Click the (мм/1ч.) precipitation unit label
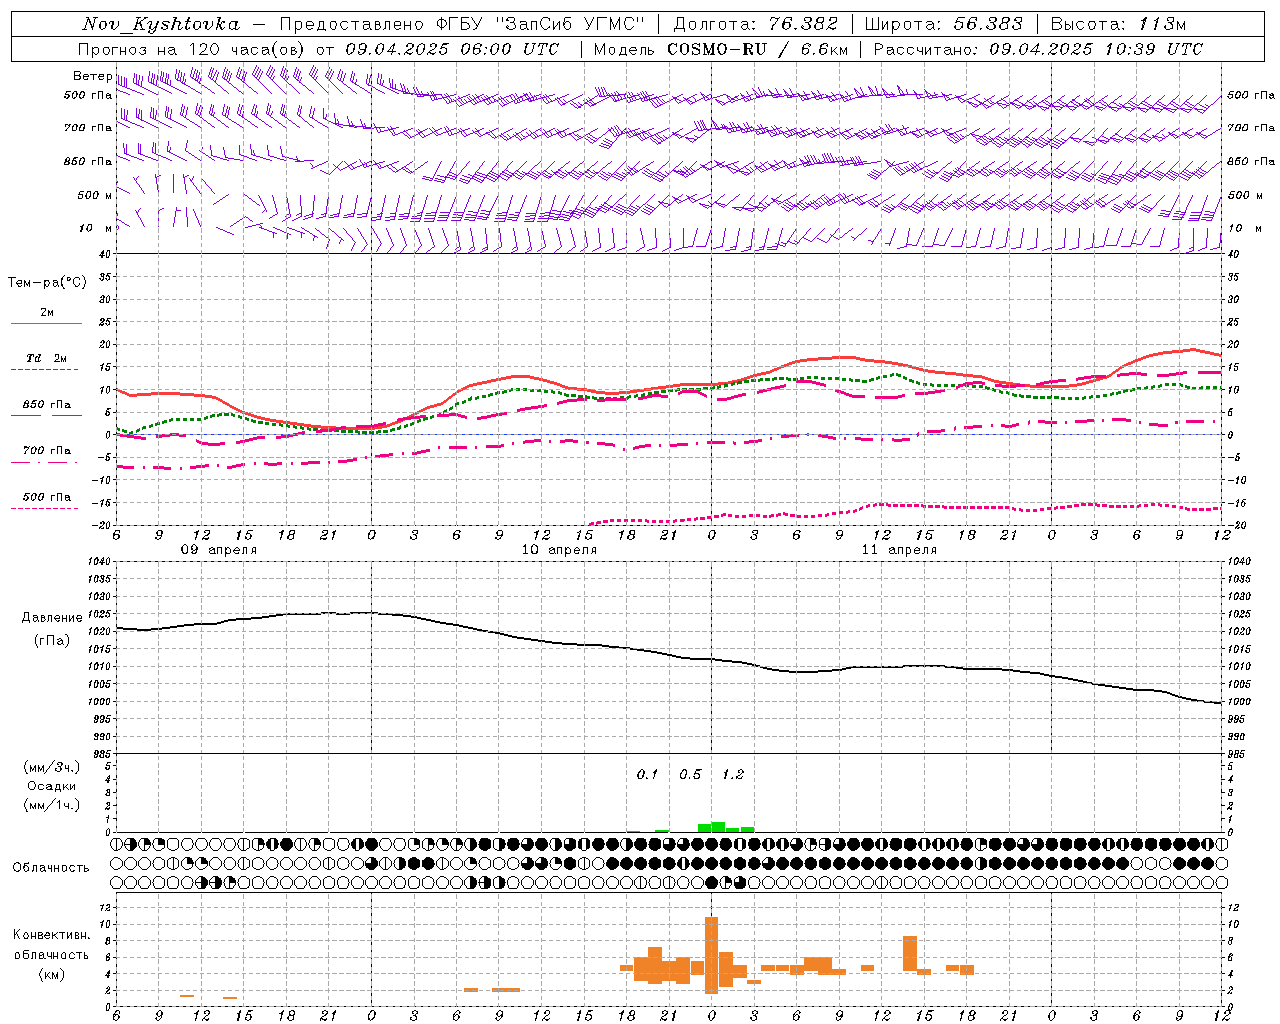Screen dimensions: 1280x1024 coord(51,805)
